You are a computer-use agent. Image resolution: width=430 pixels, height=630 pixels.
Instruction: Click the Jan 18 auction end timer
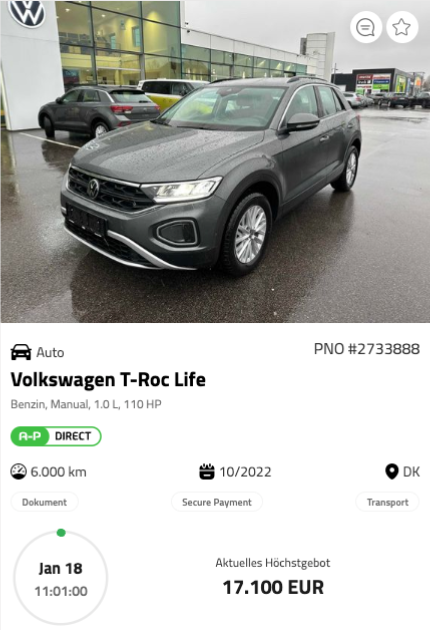click(x=61, y=577)
